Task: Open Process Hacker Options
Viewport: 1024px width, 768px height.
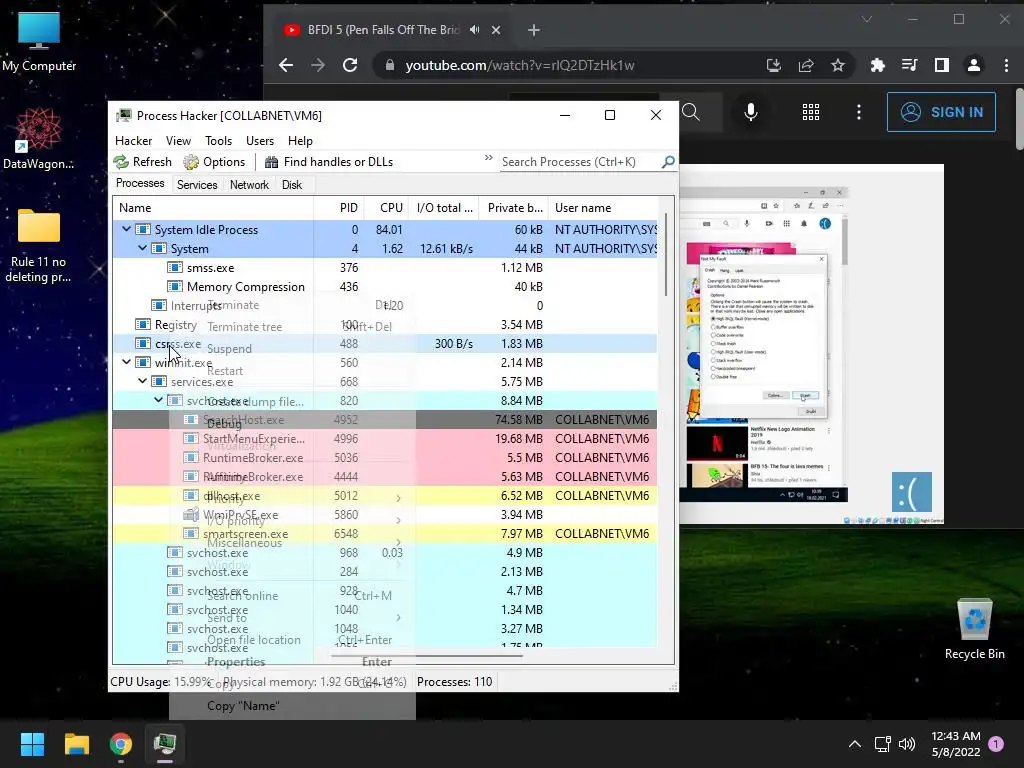Action: pyautogui.click(x=214, y=162)
